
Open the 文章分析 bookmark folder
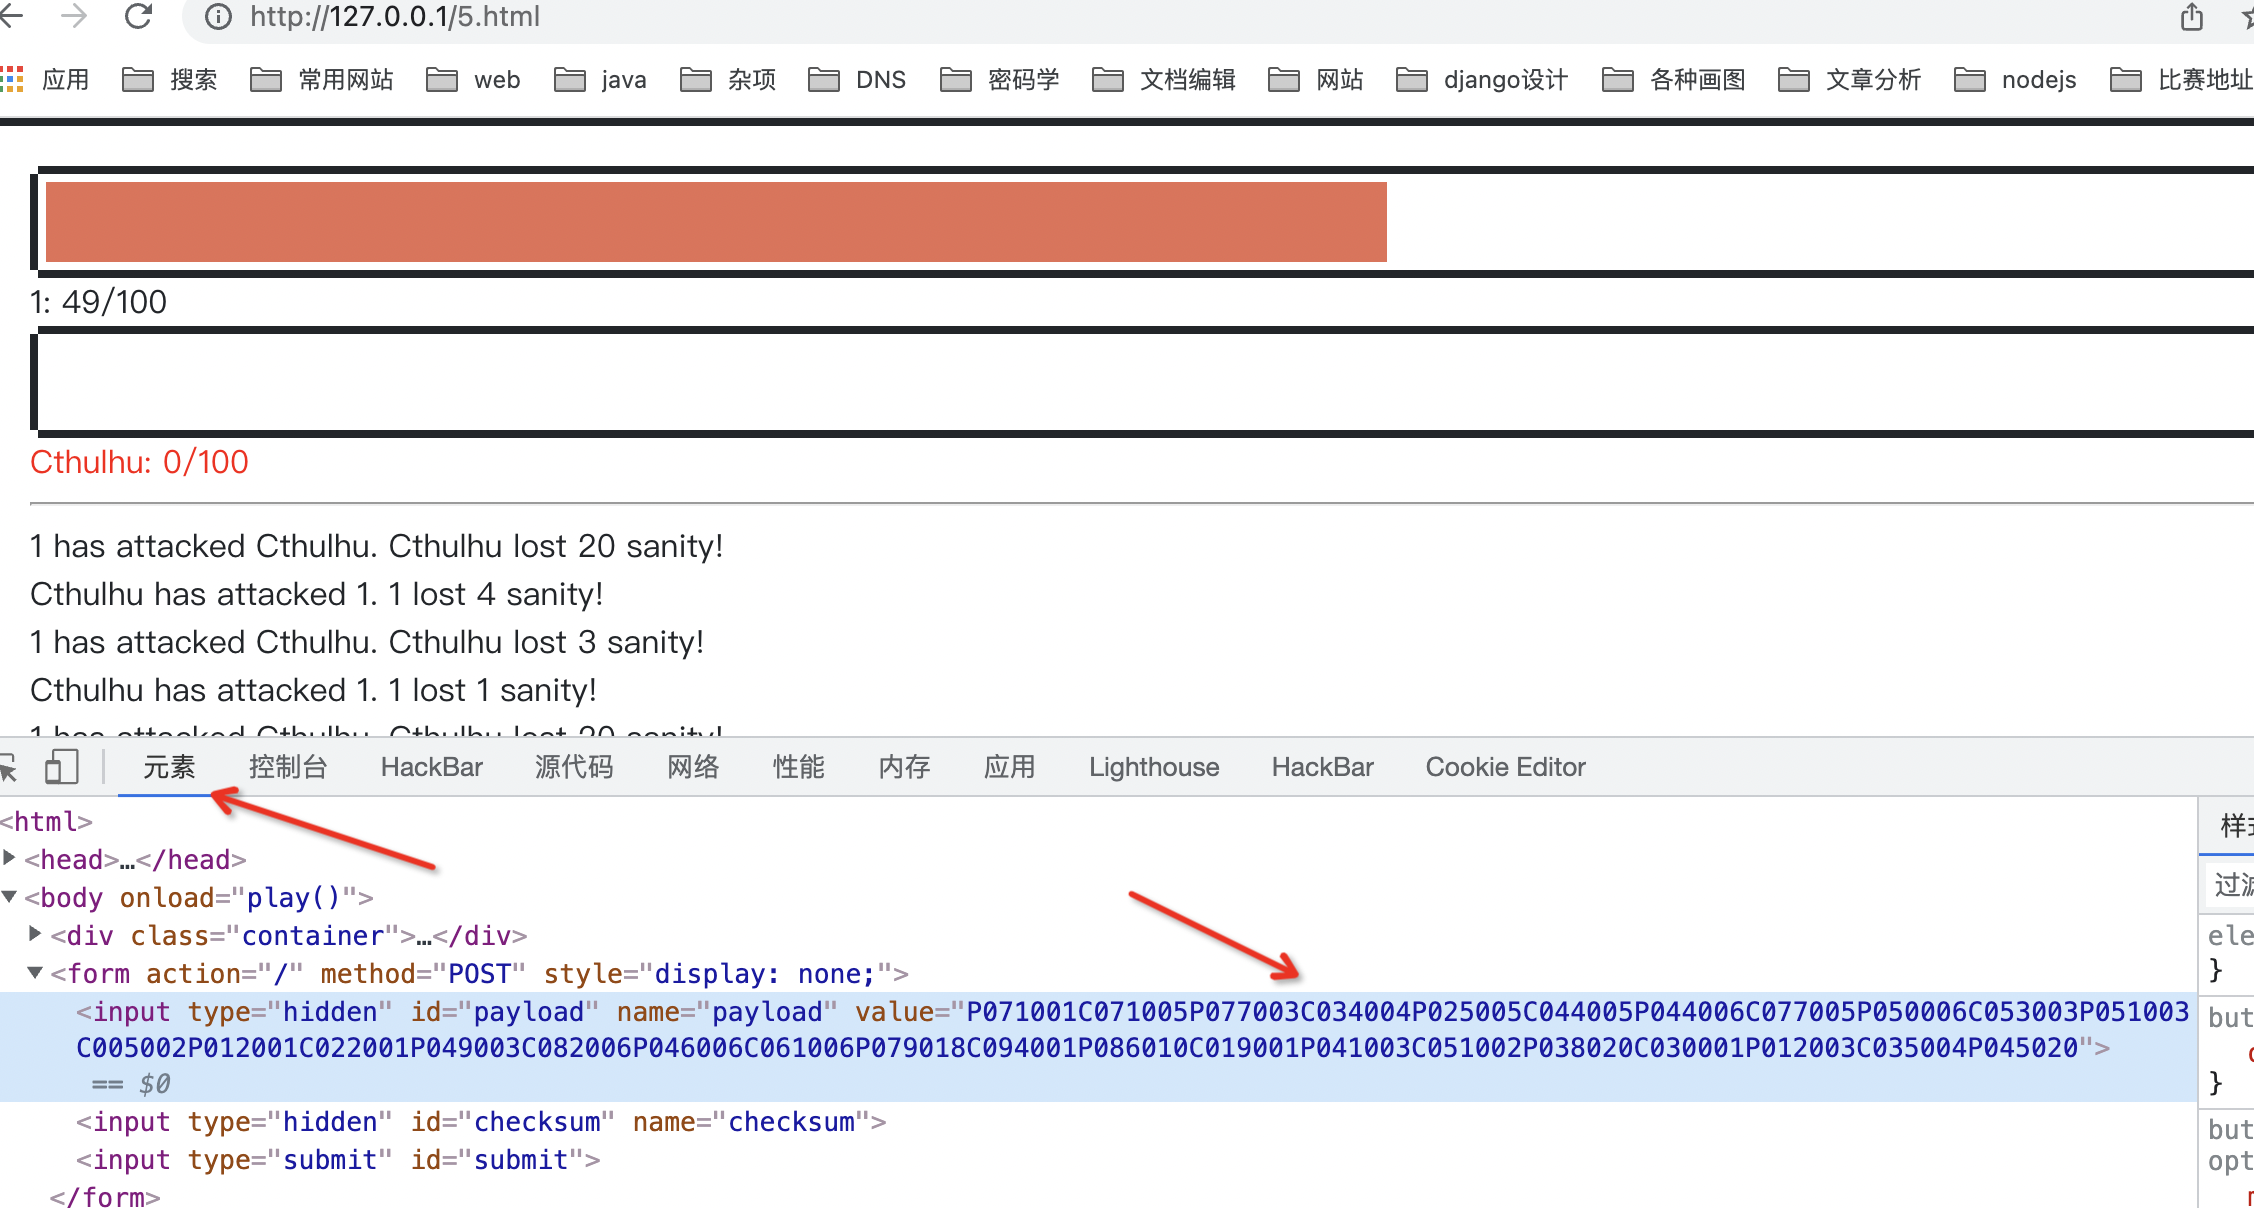(x=1850, y=79)
